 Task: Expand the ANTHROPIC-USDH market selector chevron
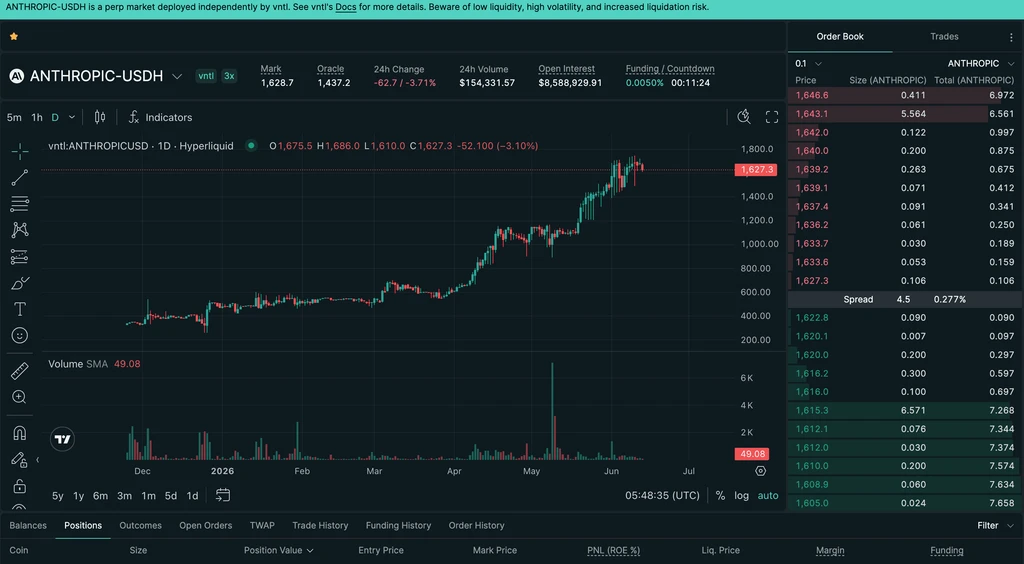(x=177, y=76)
